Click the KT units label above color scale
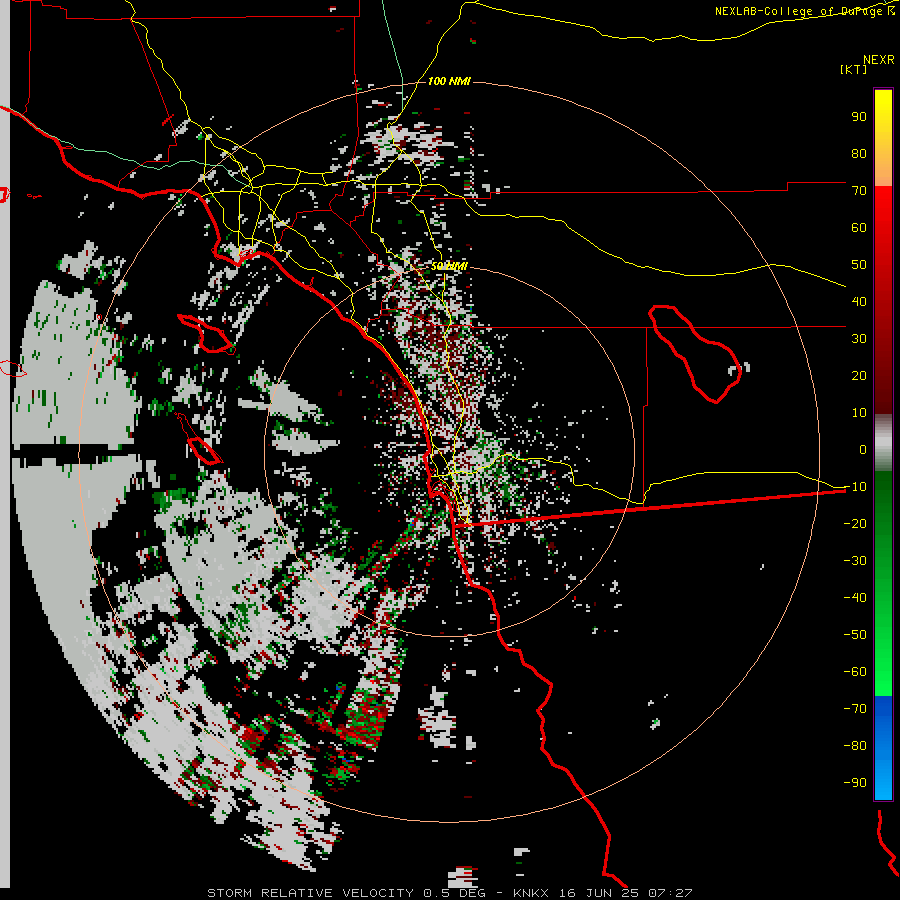The image size is (900, 900). tap(854, 69)
